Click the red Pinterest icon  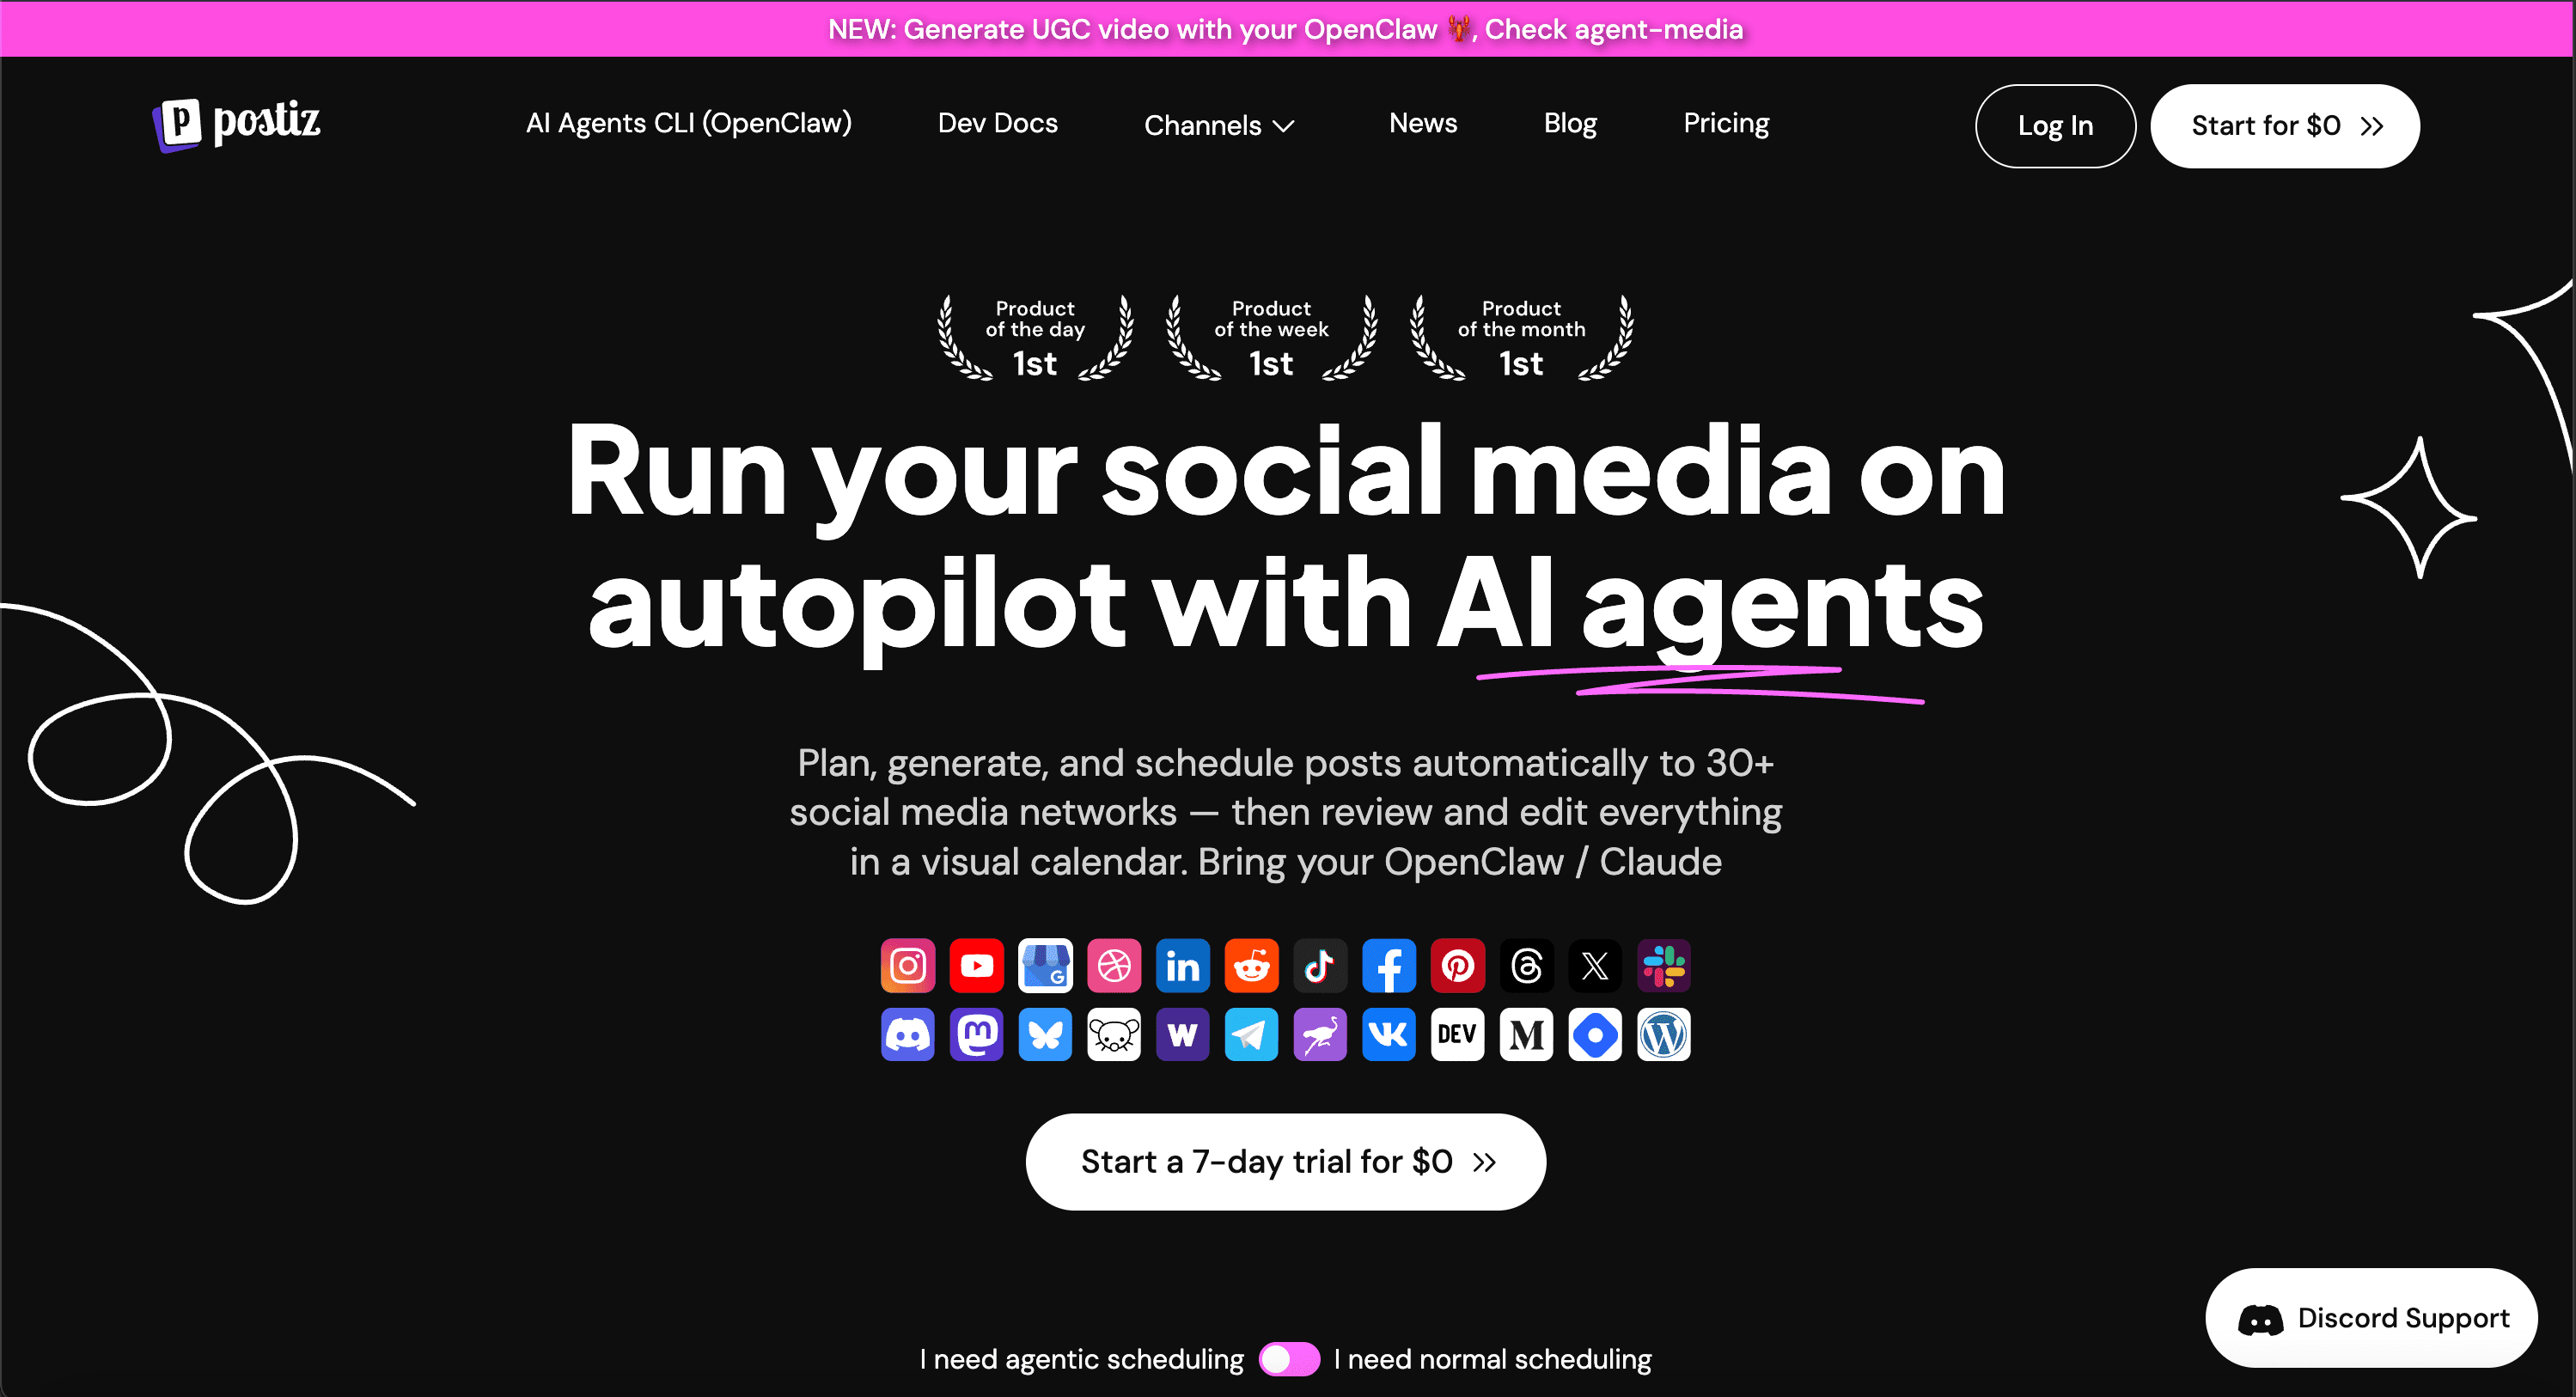tap(1458, 965)
